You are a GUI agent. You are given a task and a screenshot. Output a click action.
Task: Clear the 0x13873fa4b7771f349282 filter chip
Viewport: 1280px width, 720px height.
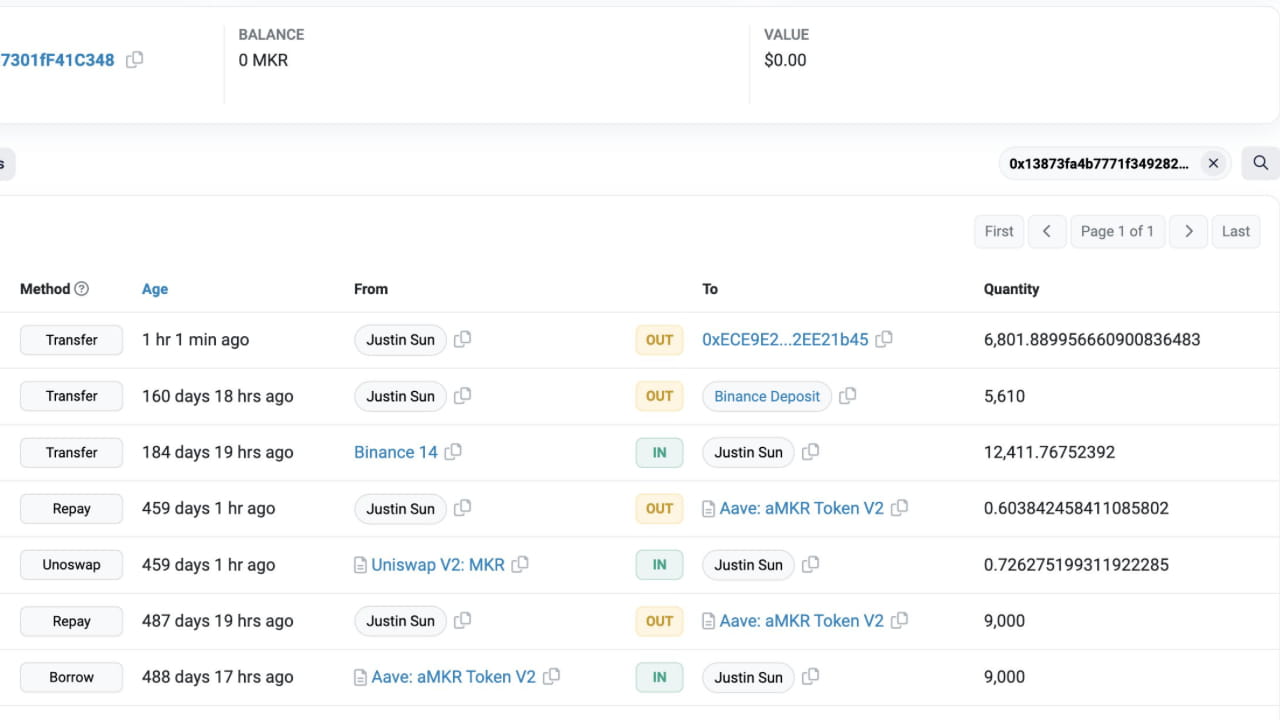[x=1213, y=163]
